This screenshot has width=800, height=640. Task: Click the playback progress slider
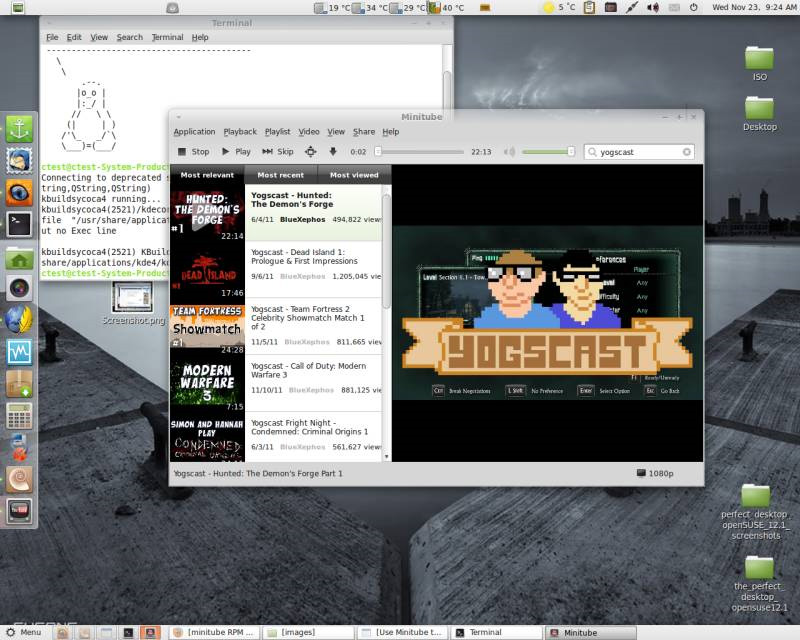(420, 153)
